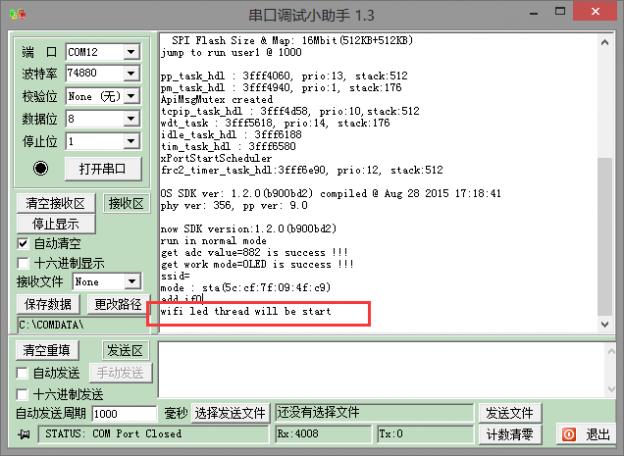This screenshot has height=456, width=624.
Task: Uncheck 自动清空 checkbox
Action: point(23,243)
